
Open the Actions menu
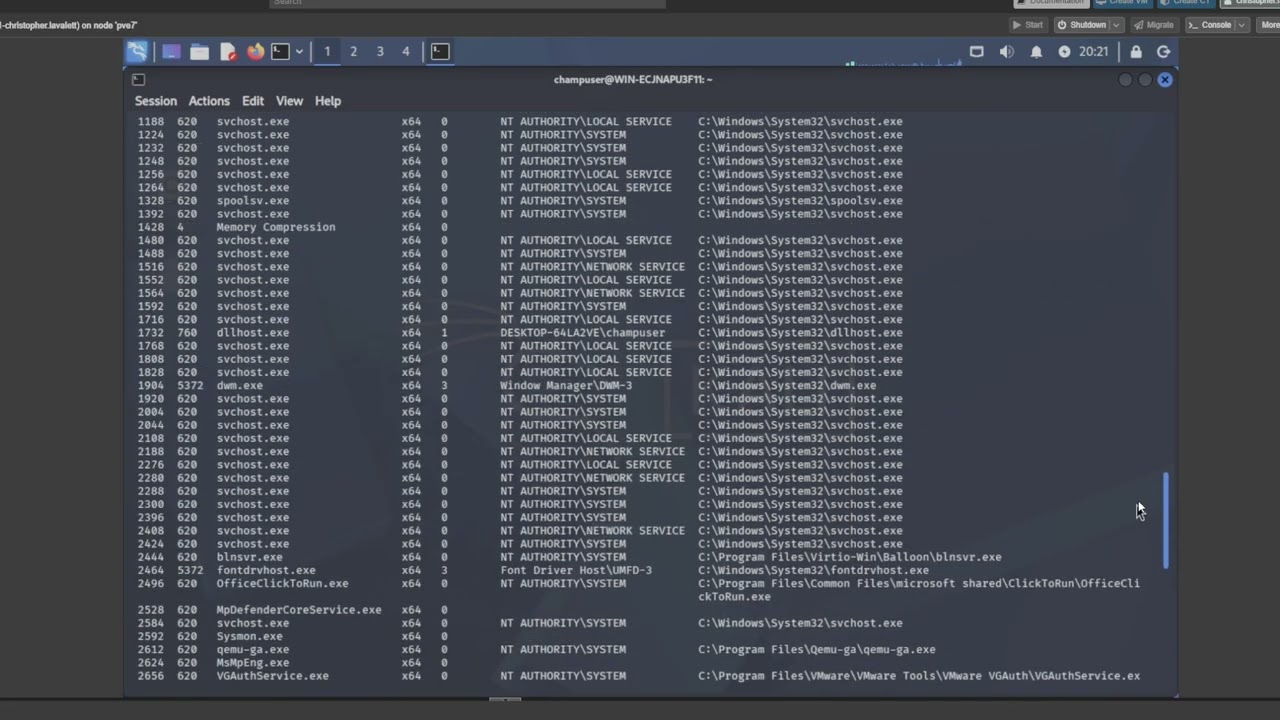pyautogui.click(x=209, y=101)
